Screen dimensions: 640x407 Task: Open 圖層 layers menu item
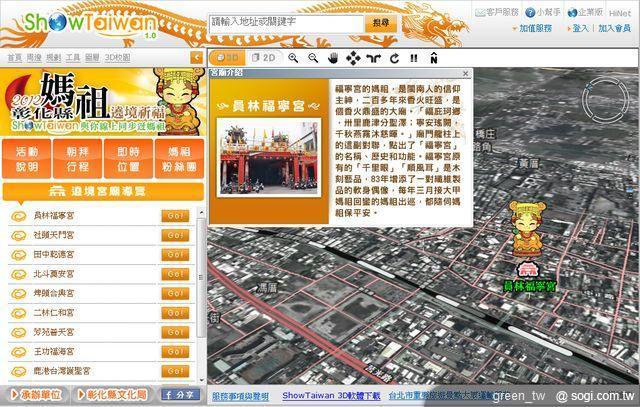click(92, 58)
